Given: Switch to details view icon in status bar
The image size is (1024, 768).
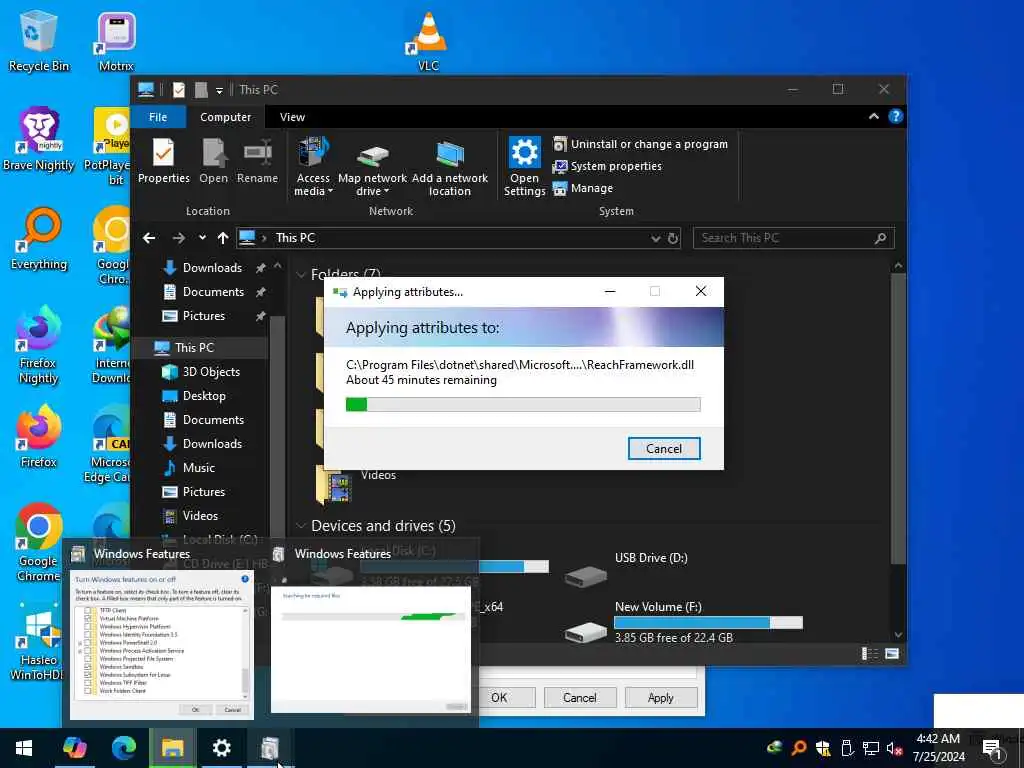Looking at the screenshot, I should tap(869, 653).
